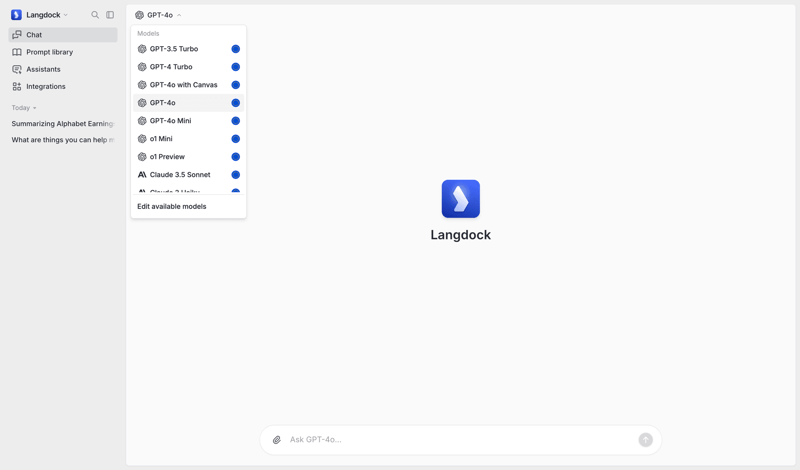Click OpenAI icon next to o1 Mini
The height and width of the screenshot is (470, 800).
(142, 139)
